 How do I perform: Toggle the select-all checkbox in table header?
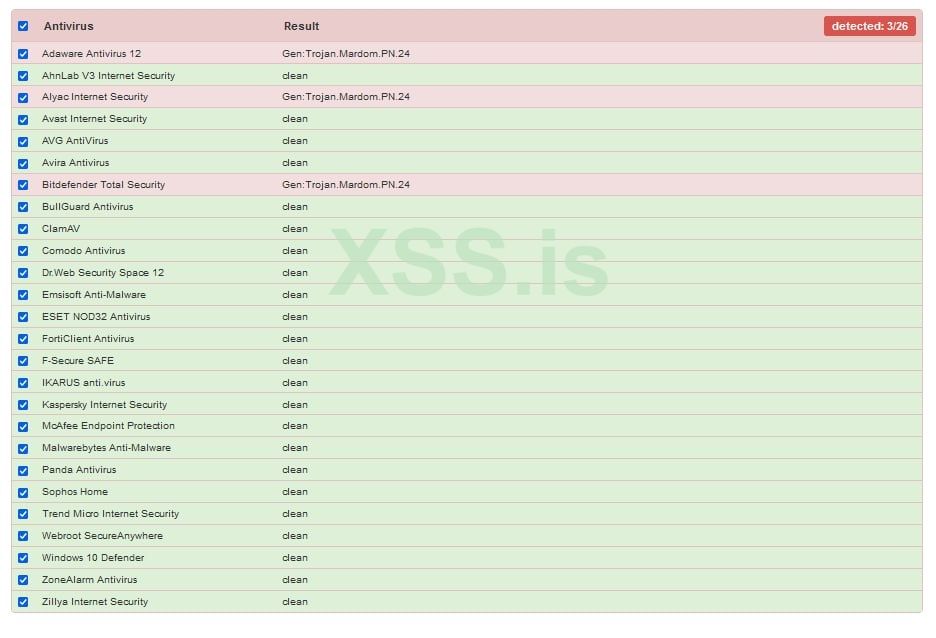click(23, 26)
